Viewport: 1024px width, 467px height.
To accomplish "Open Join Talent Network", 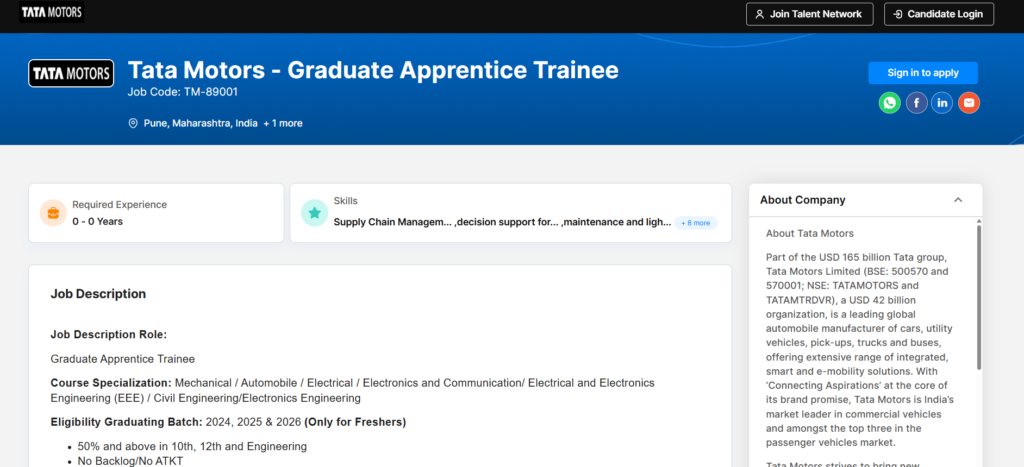I will click(810, 14).
